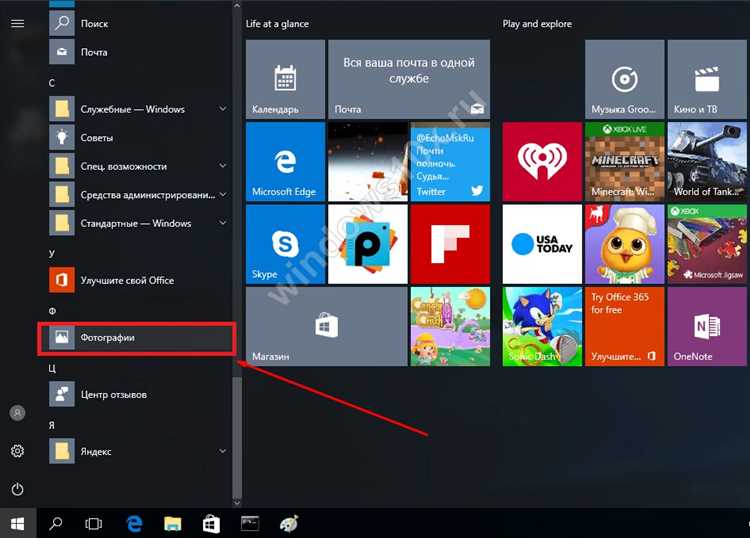Launch Почта from the app list

click(138, 52)
